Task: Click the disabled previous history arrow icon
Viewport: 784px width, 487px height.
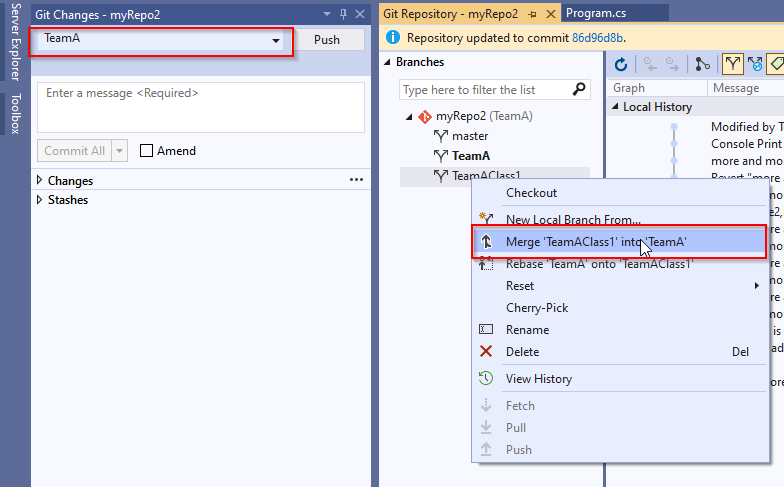Action: click(x=650, y=64)
